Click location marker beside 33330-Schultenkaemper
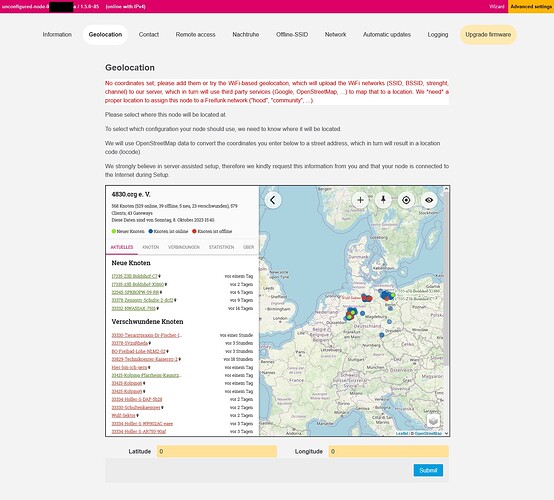The width and height of the screenshot is (554, 500). pyautogui.click(x=162, y=407)
